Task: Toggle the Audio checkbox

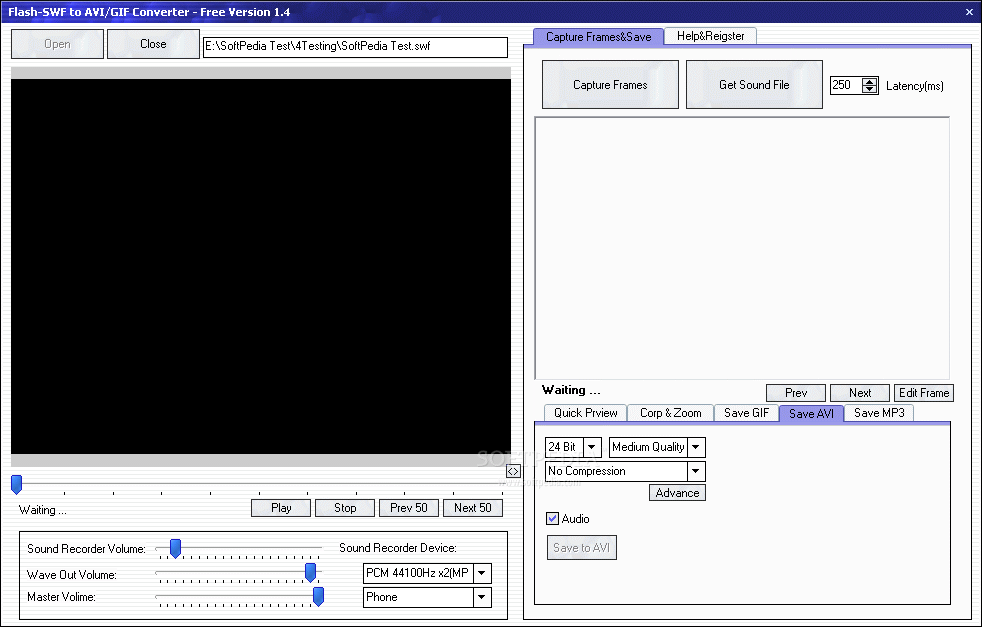Action: pyautogui.click(x=552, y=519)
